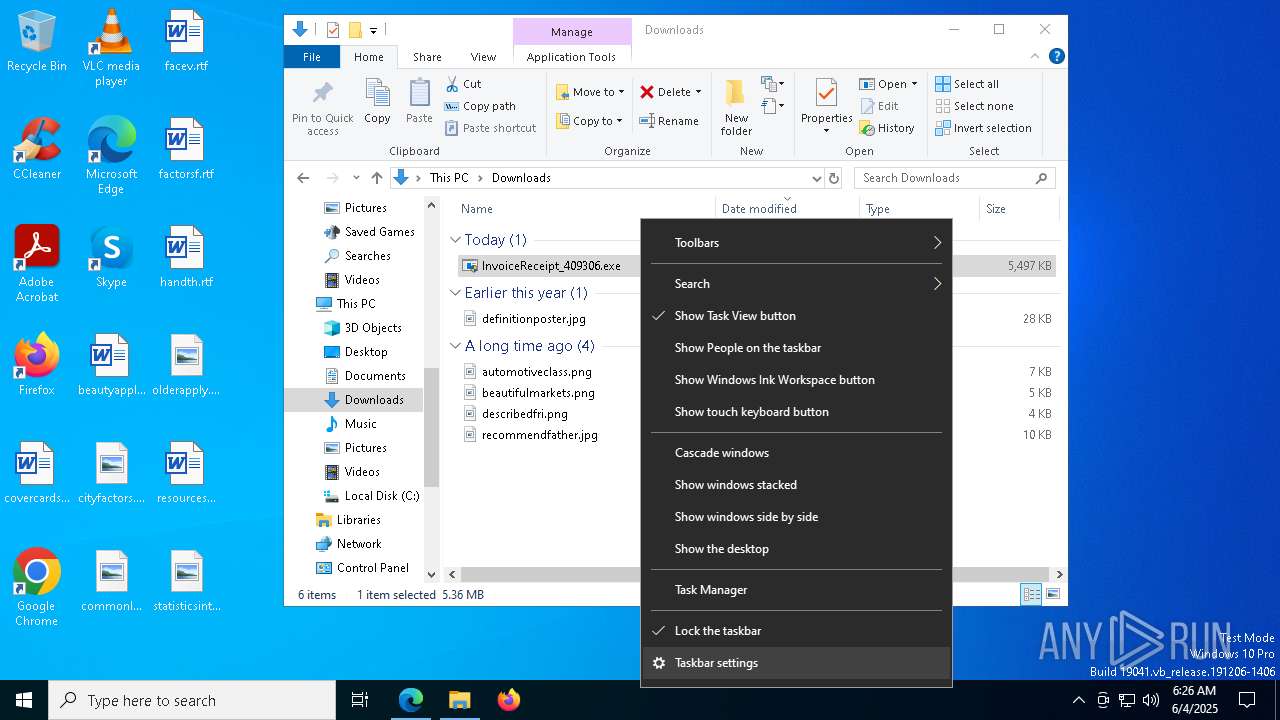Open the Application Tools tab
The width and height of the screenshot is (1280, 720).
coord(571,57)
